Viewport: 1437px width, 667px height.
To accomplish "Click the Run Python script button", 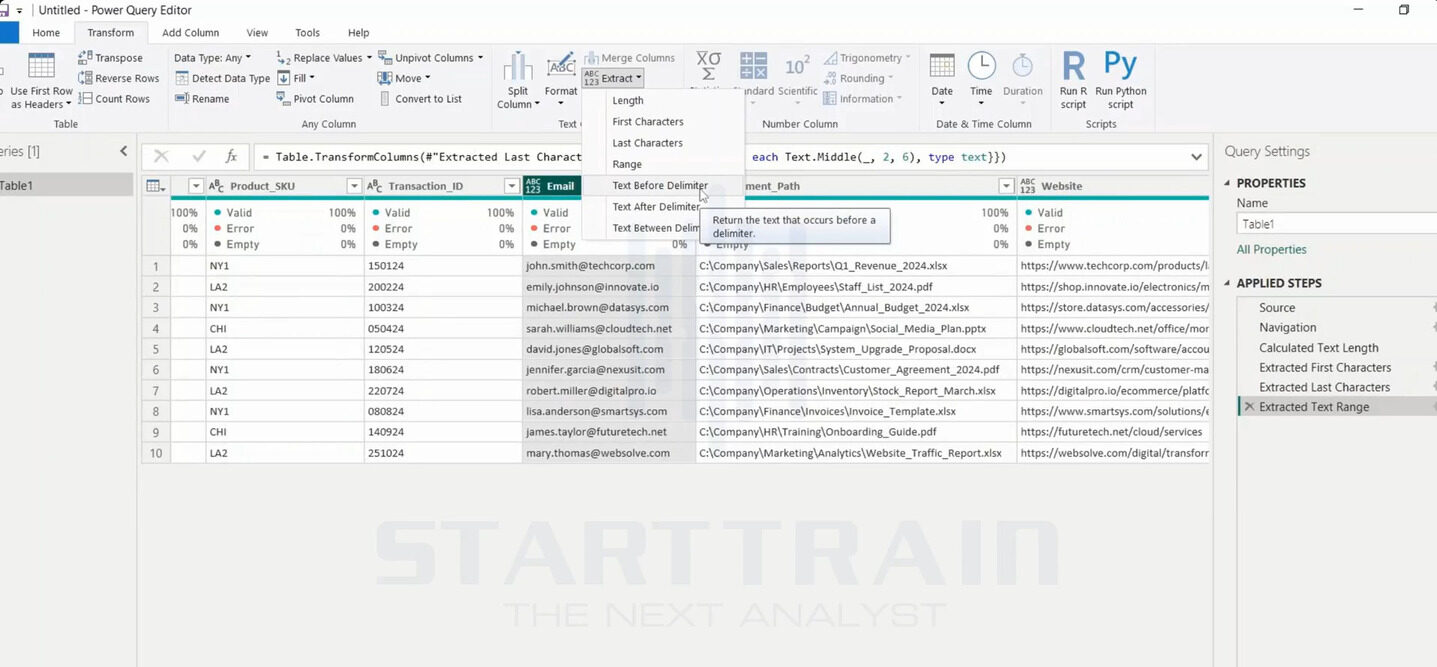I will tap(1120, 80).
